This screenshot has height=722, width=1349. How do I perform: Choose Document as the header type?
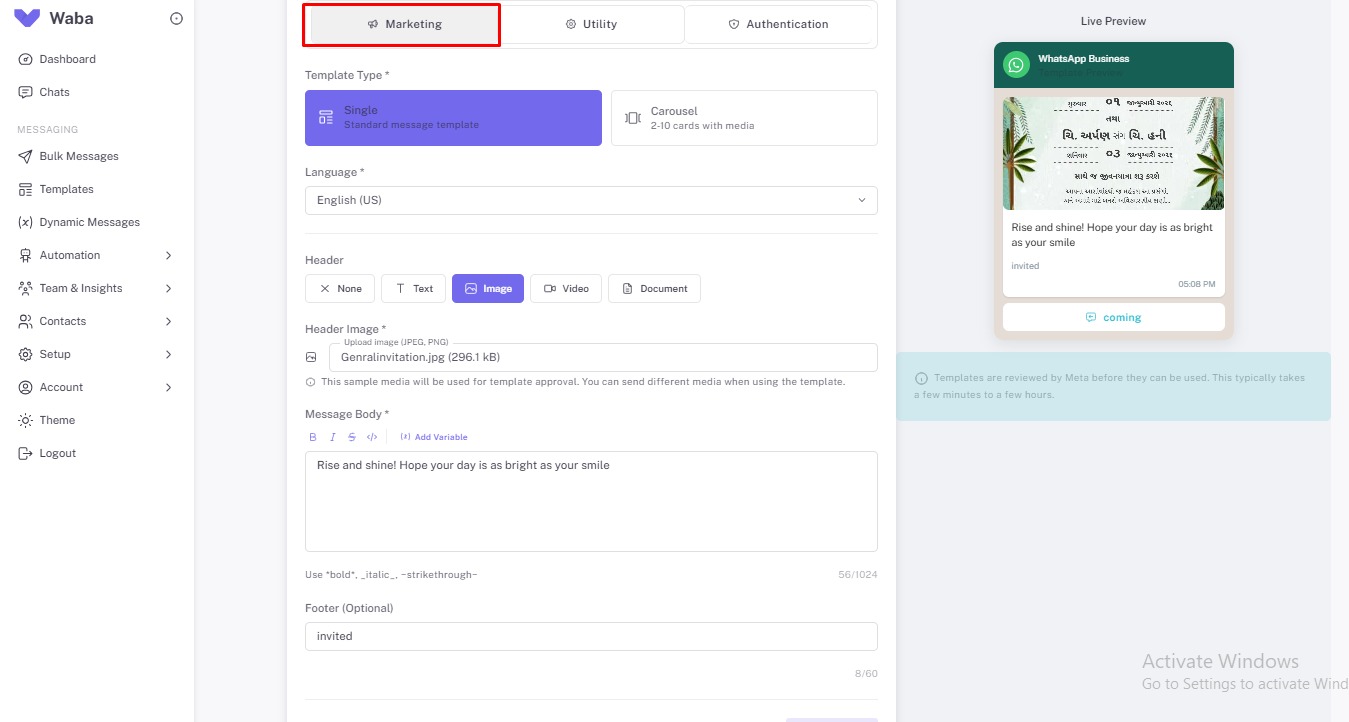(654, 288)
